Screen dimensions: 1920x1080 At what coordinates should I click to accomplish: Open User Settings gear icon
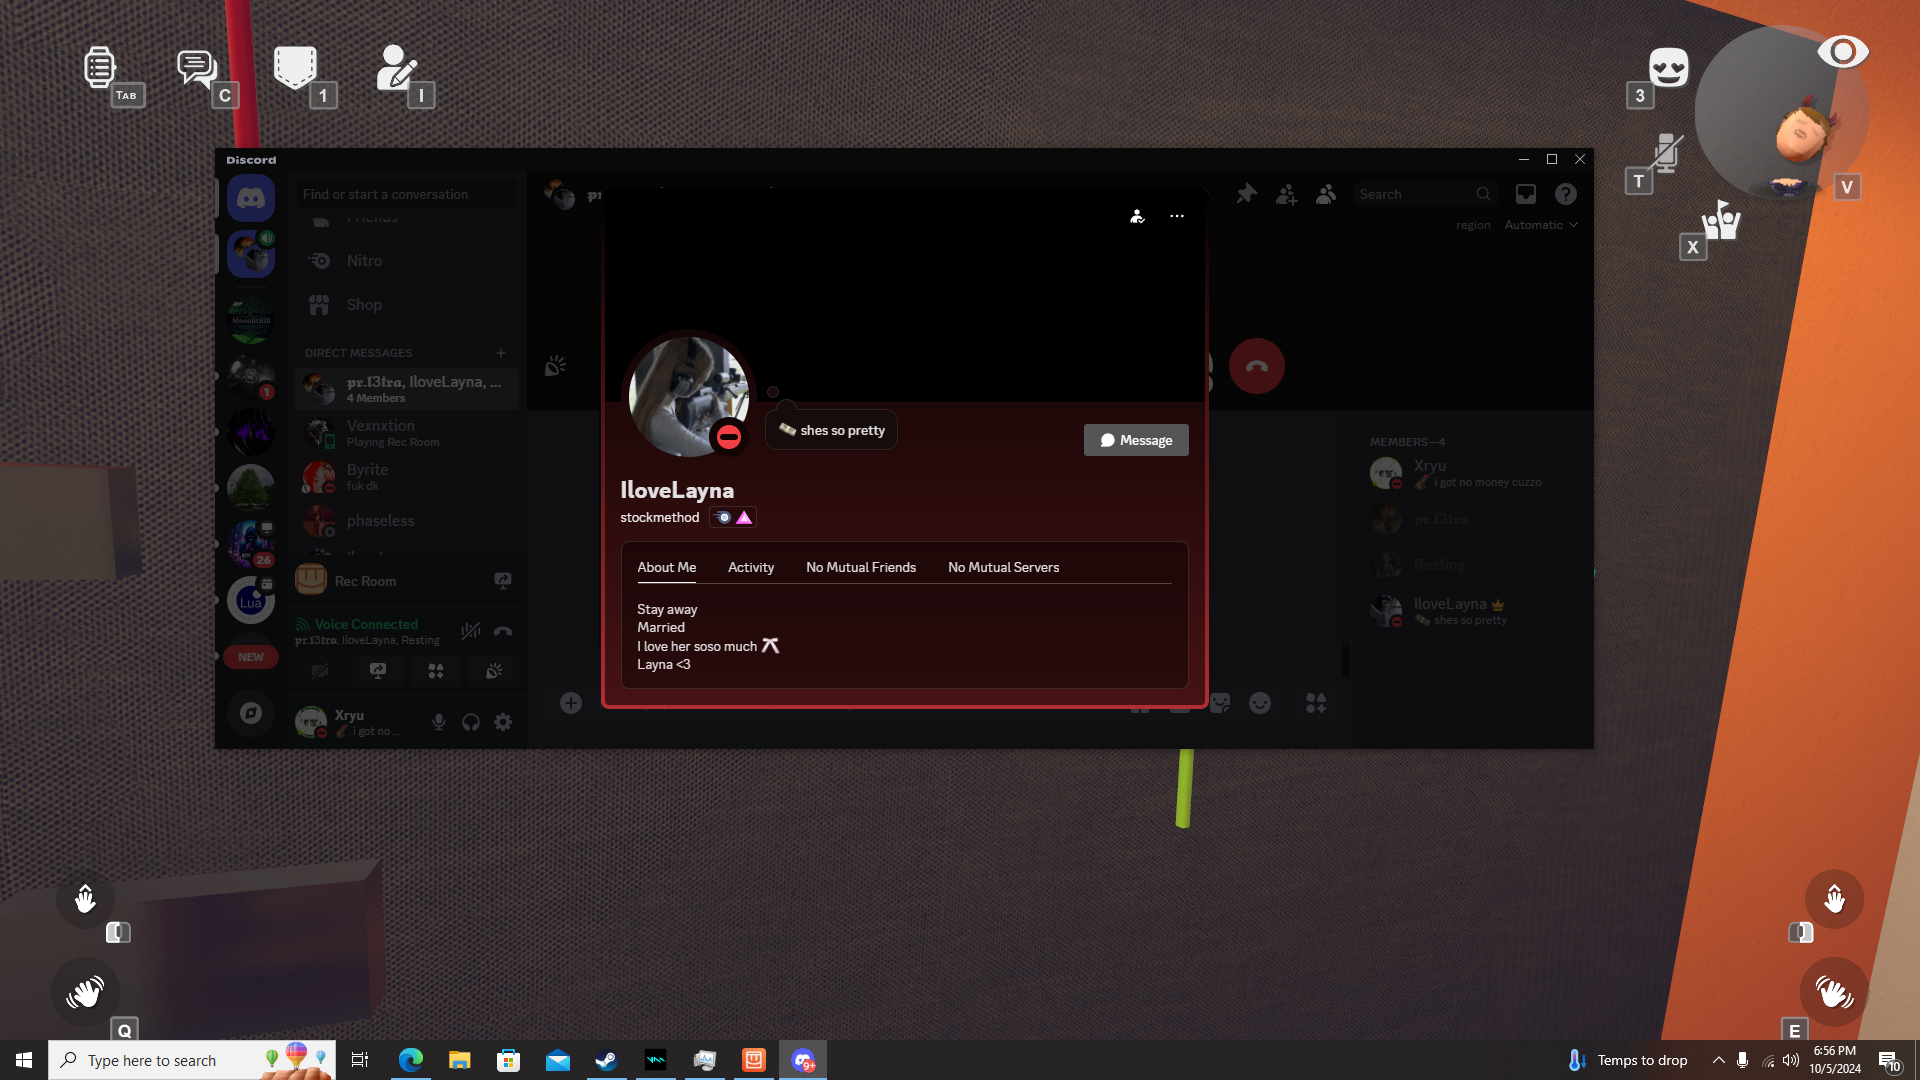click(x=503, y=722)
